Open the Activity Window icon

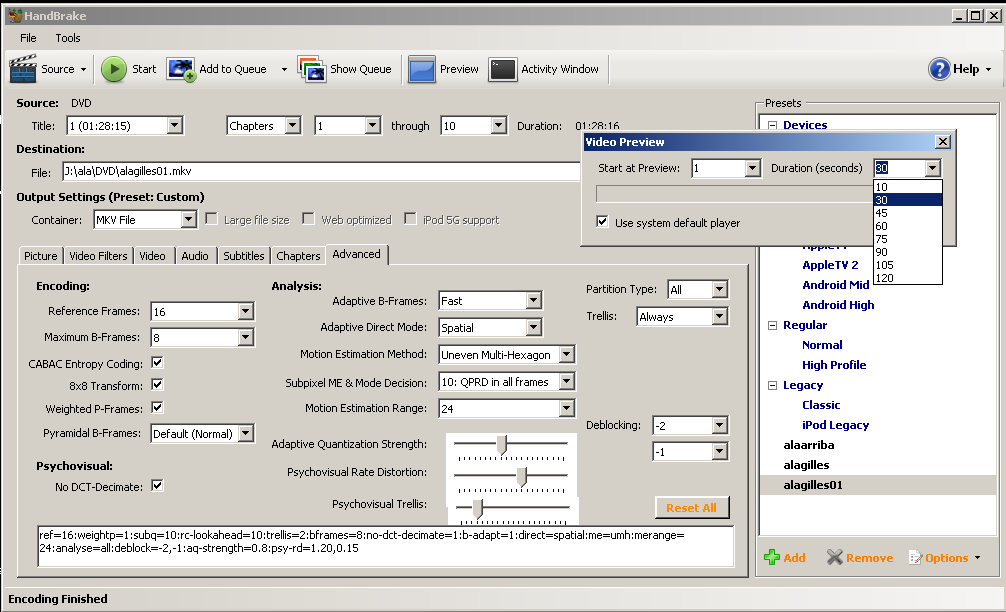click(x=502, y=69)
